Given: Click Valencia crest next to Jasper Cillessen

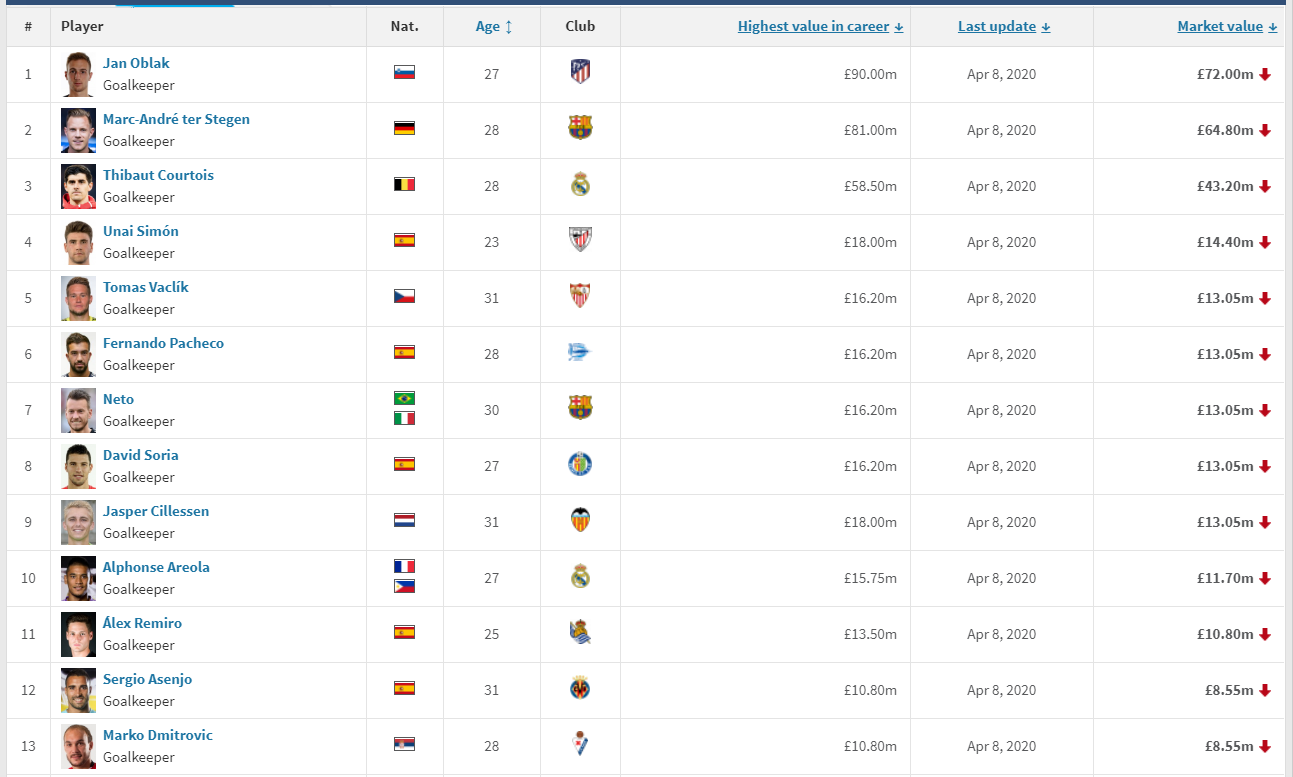Looking at the screenshot, I should click(580, 520).
